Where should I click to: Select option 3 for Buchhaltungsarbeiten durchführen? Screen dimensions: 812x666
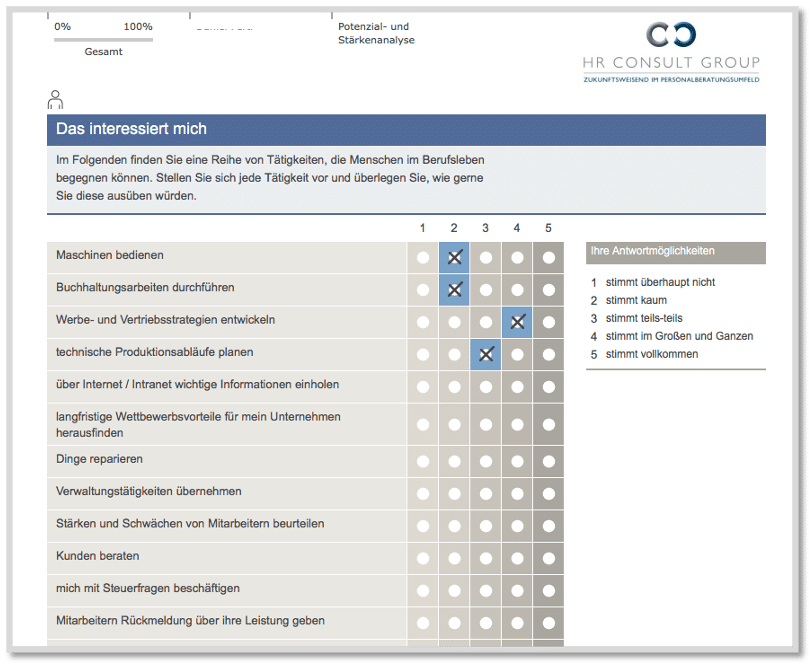(486, 290)
